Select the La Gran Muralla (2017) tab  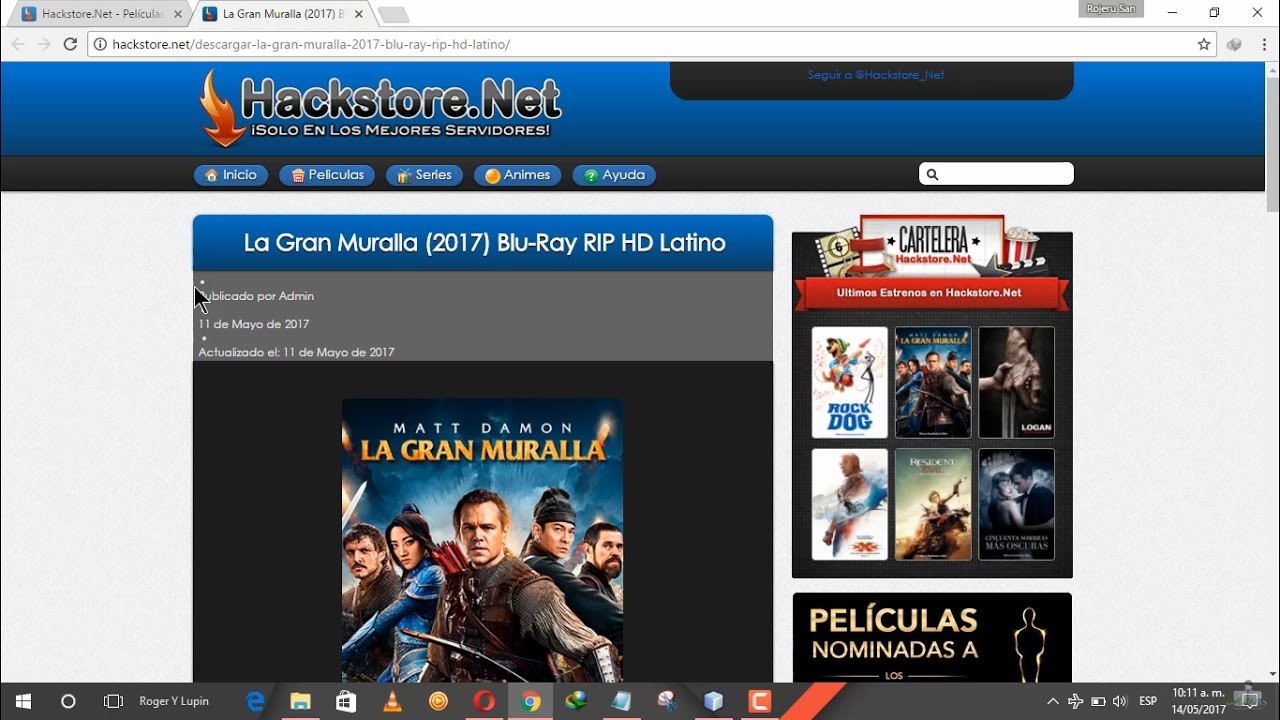[x=282, y=14]
